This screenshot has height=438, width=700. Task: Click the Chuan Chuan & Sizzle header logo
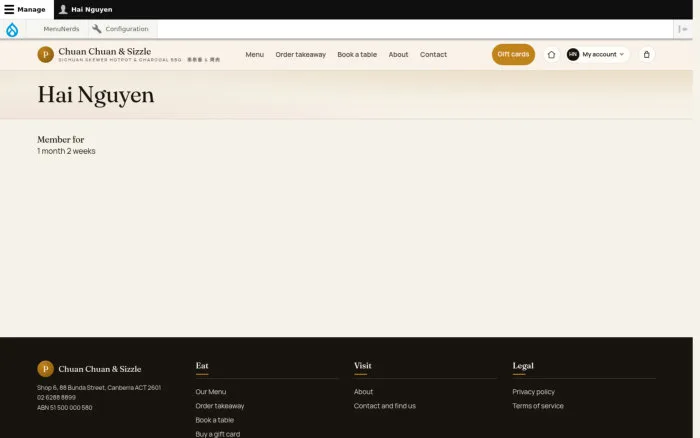tap(46, 54)
